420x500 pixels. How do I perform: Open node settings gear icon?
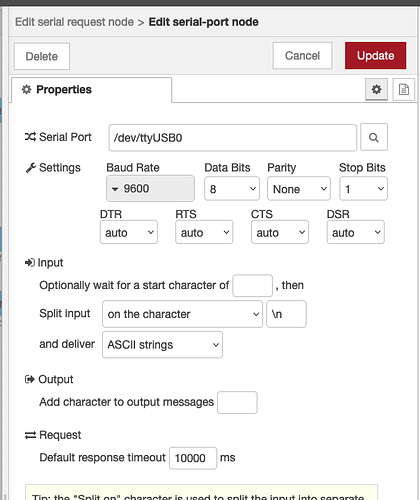(376, 89)
